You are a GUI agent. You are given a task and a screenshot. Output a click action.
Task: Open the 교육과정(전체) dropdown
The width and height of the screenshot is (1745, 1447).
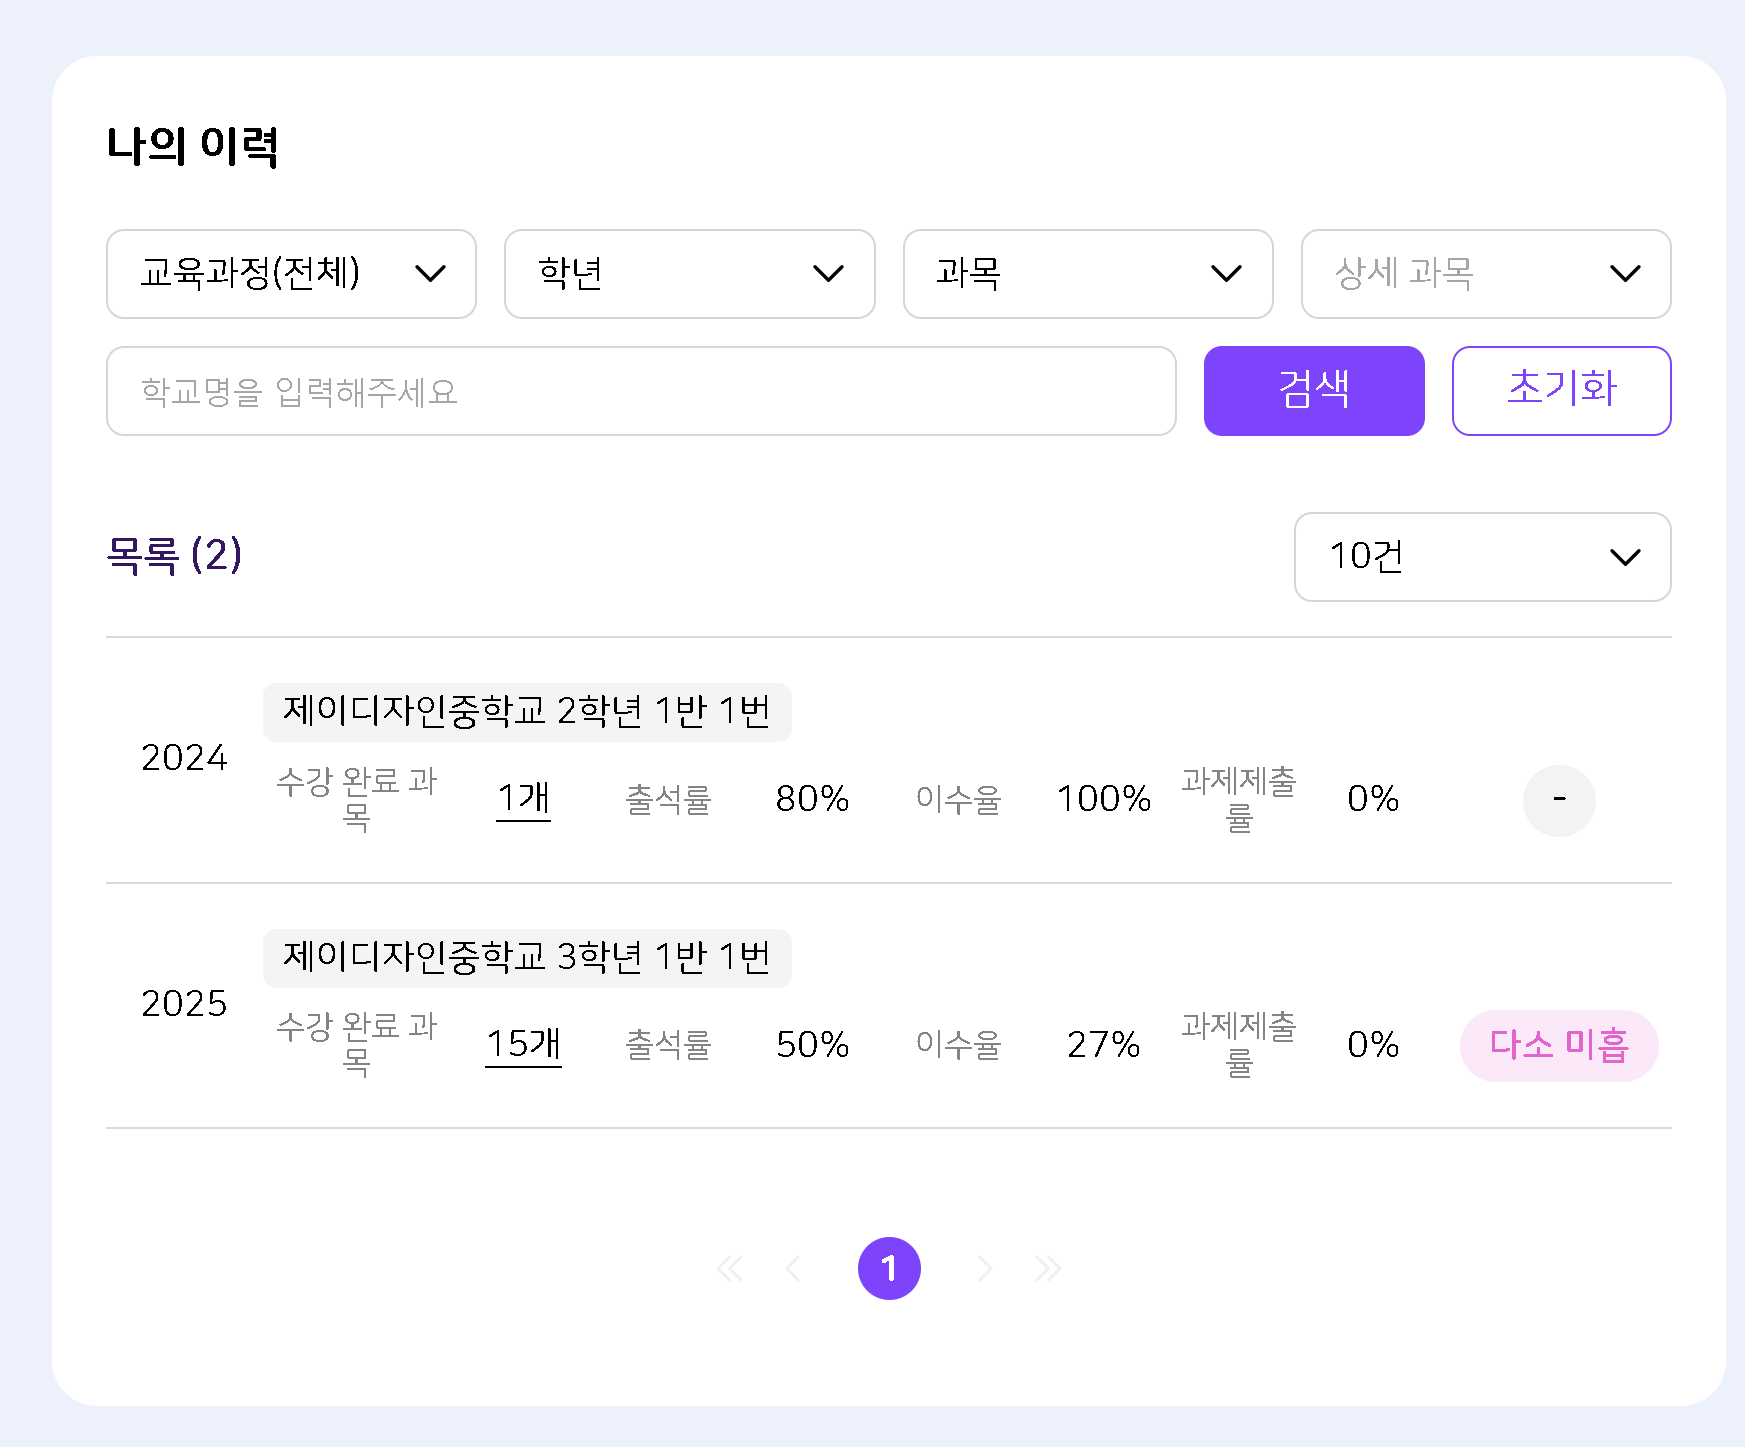point(291,274)
